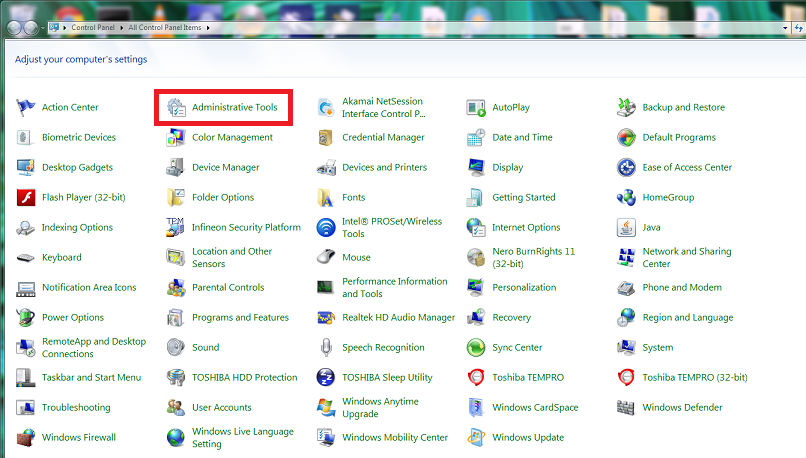806x458 pixels.
Task: Click the Administrative Tools icon
Action: [x=176, y=107]
